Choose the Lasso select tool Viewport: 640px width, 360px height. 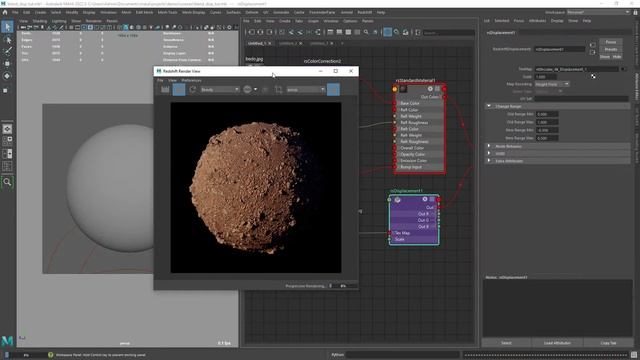pyautogui.click(x=7, y=40)
